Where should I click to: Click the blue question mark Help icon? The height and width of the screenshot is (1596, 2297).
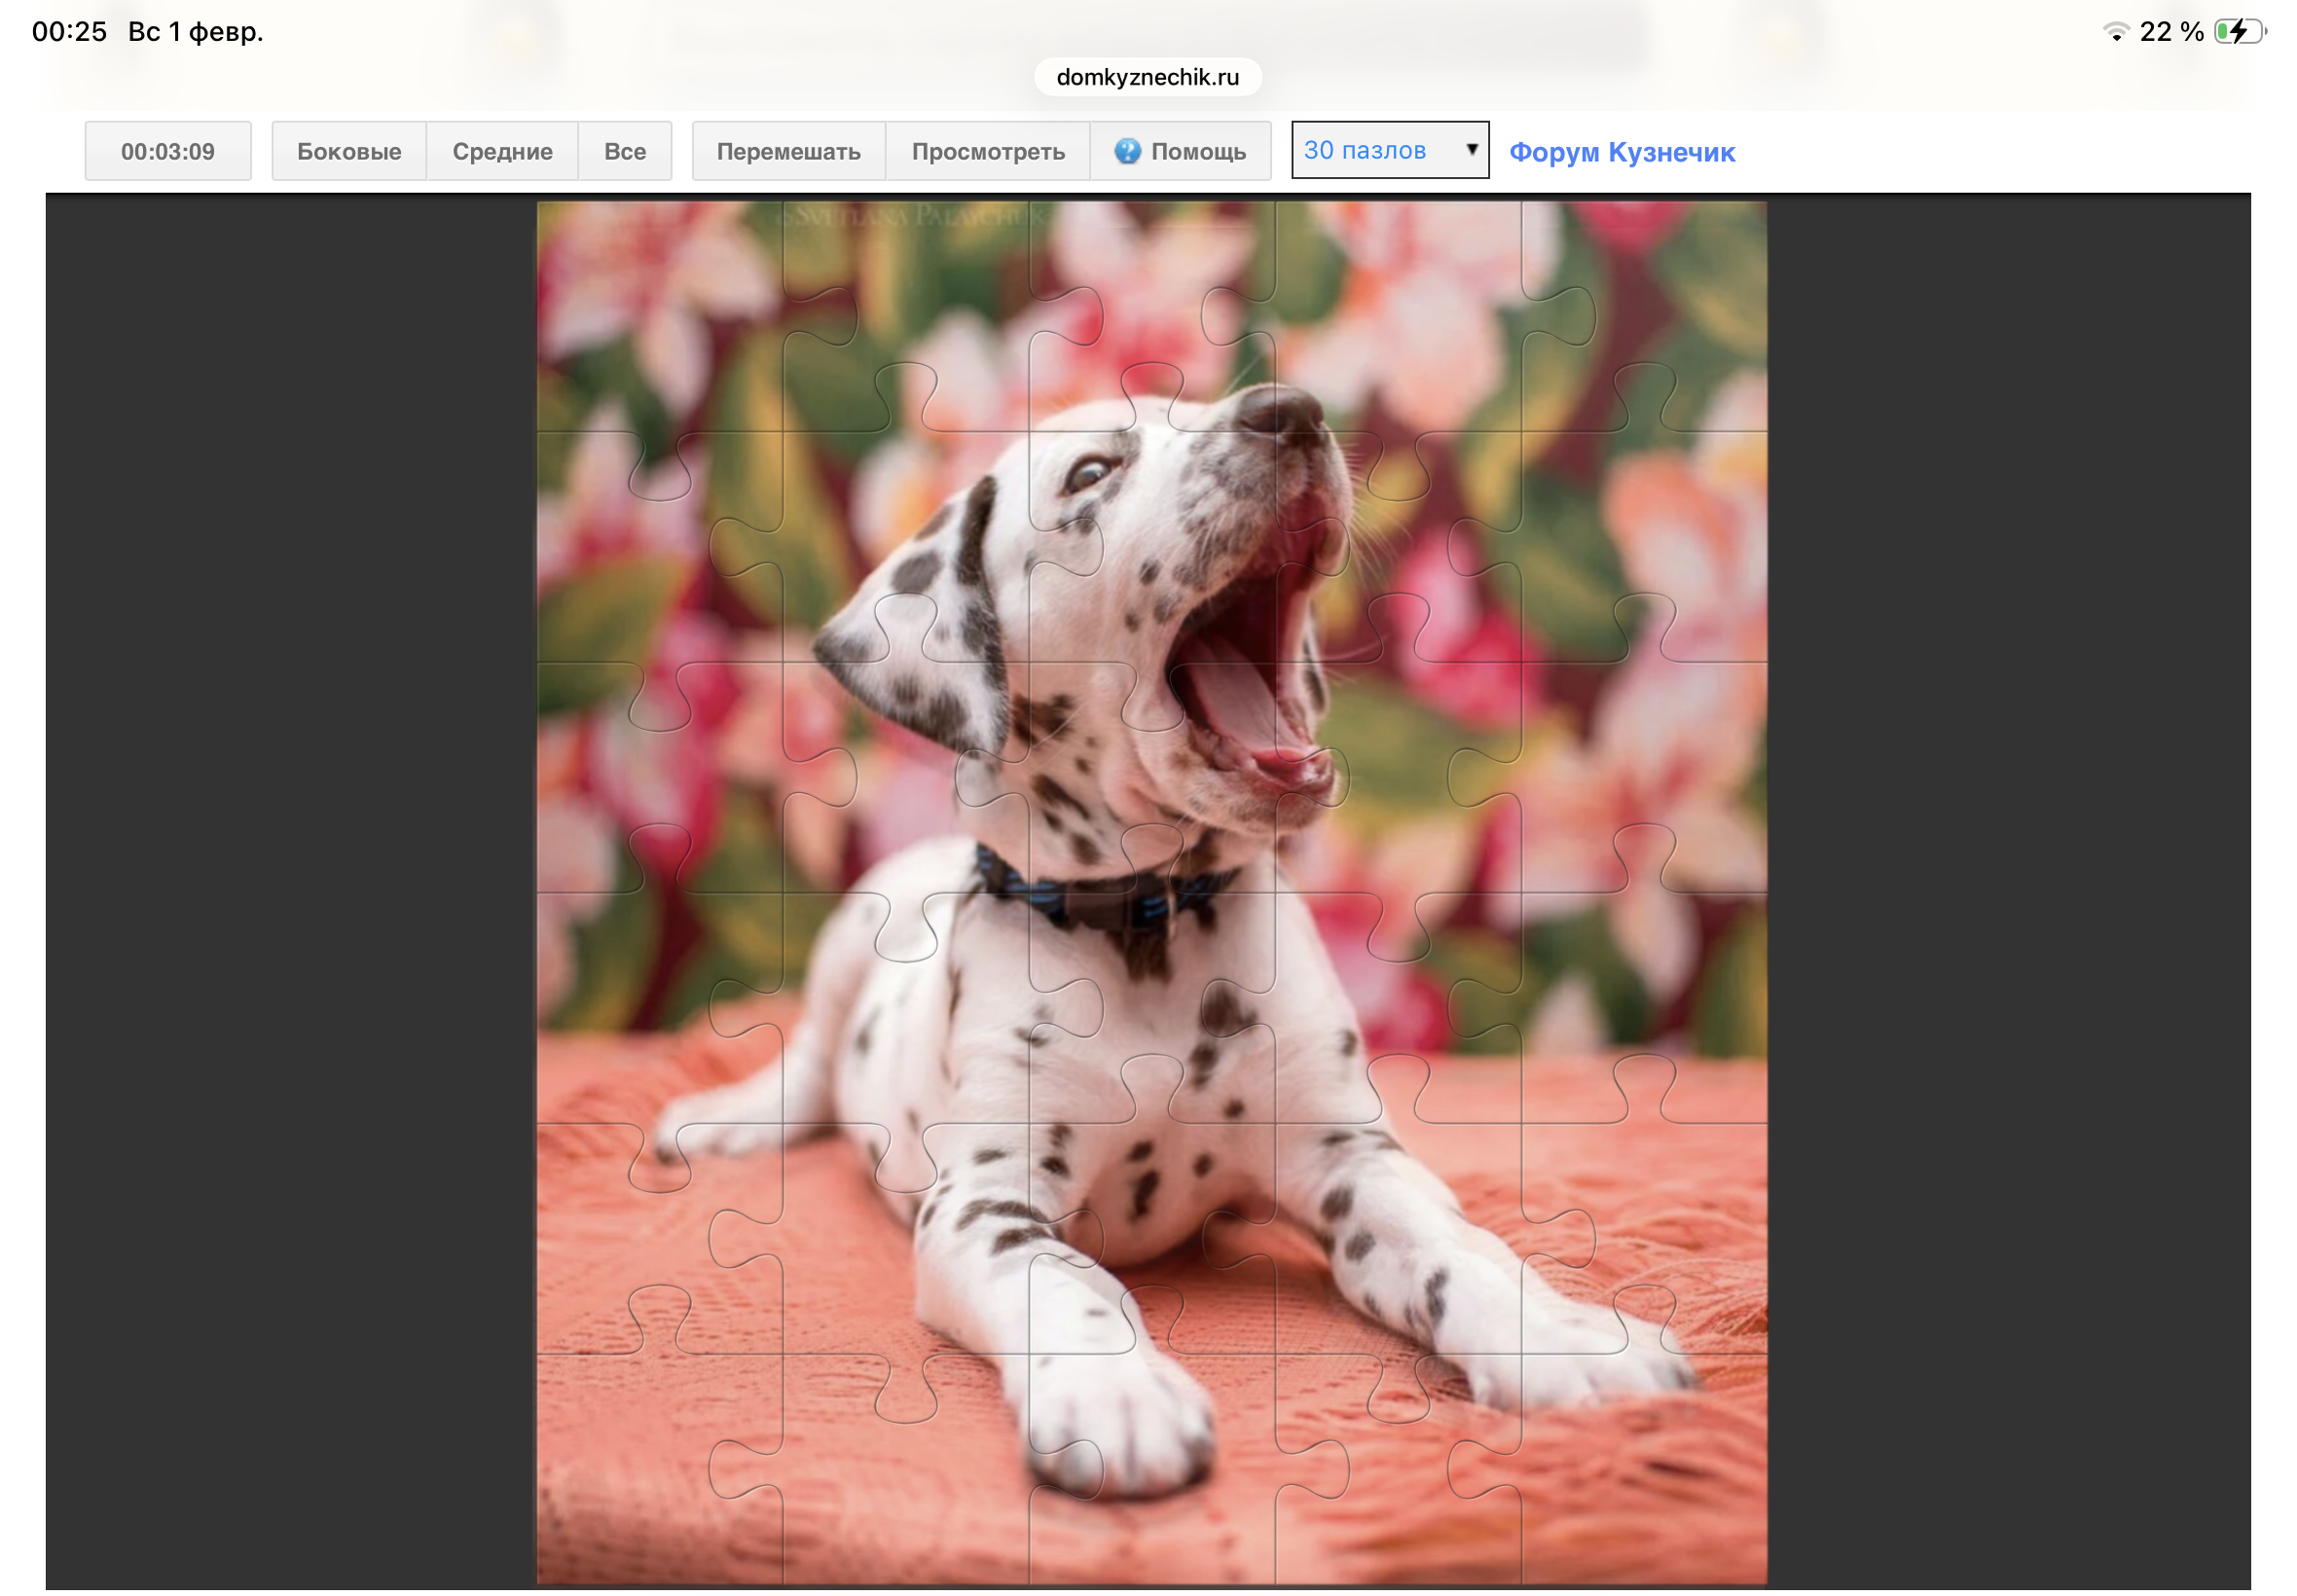[1127, 151]
